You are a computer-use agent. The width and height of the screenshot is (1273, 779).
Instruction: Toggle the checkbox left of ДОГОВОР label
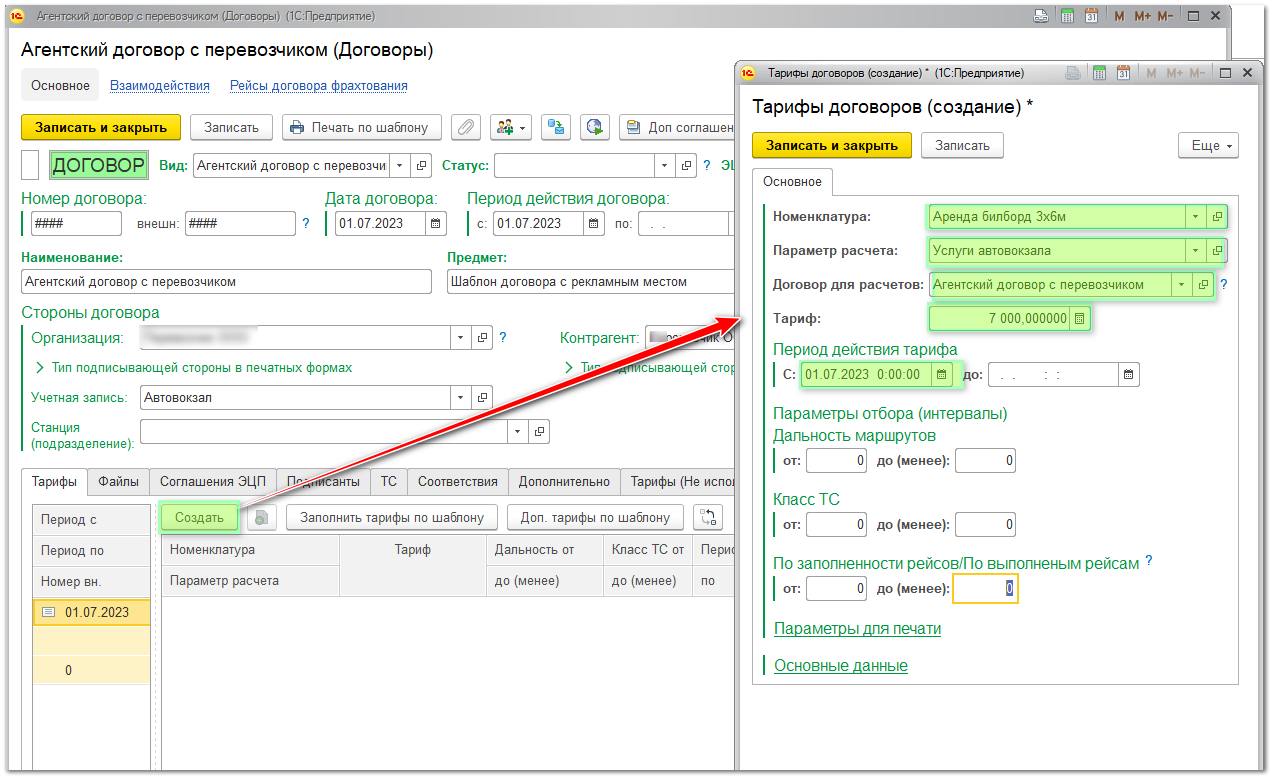(x=30, y=166)
